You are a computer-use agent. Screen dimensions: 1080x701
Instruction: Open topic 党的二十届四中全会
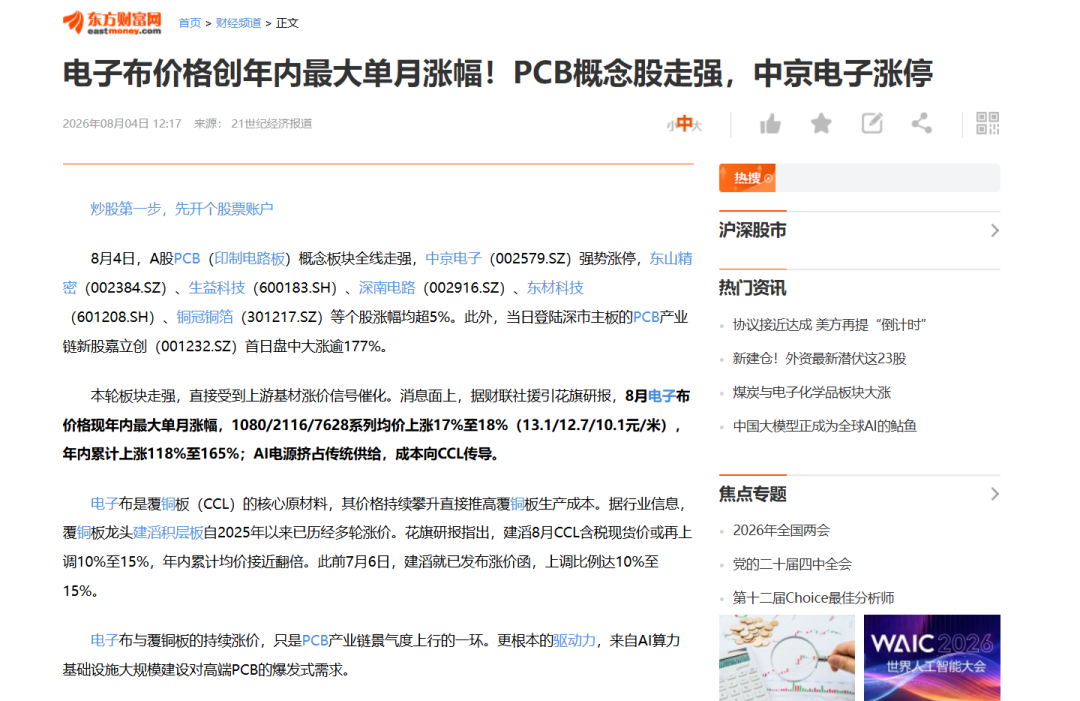[x=792, y=564]
